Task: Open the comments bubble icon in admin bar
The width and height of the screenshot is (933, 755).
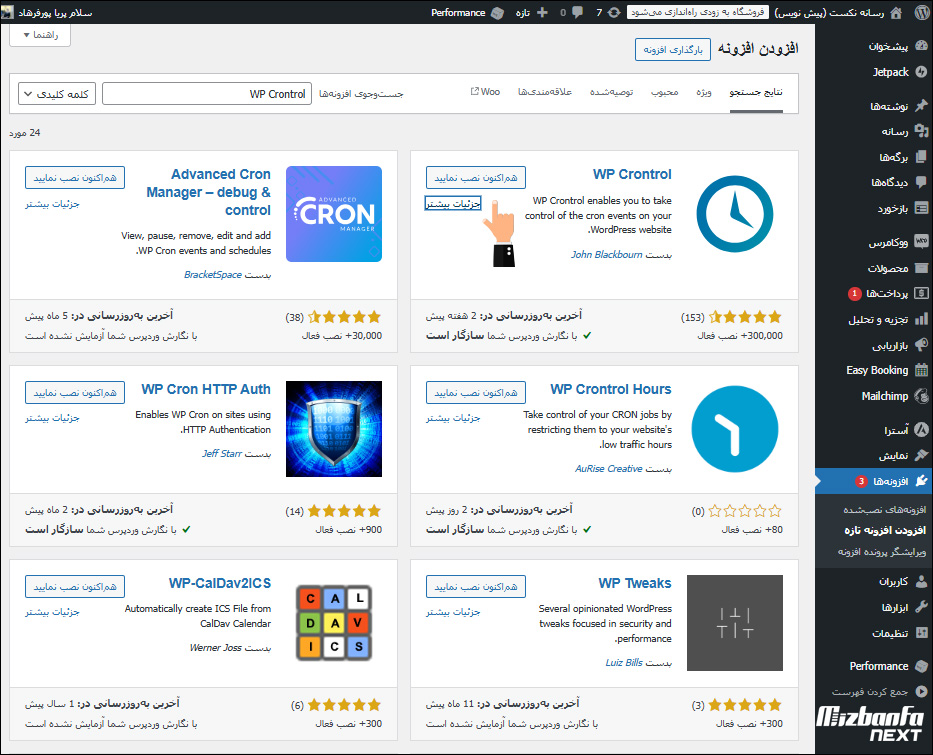Action: tap(577, 12)
